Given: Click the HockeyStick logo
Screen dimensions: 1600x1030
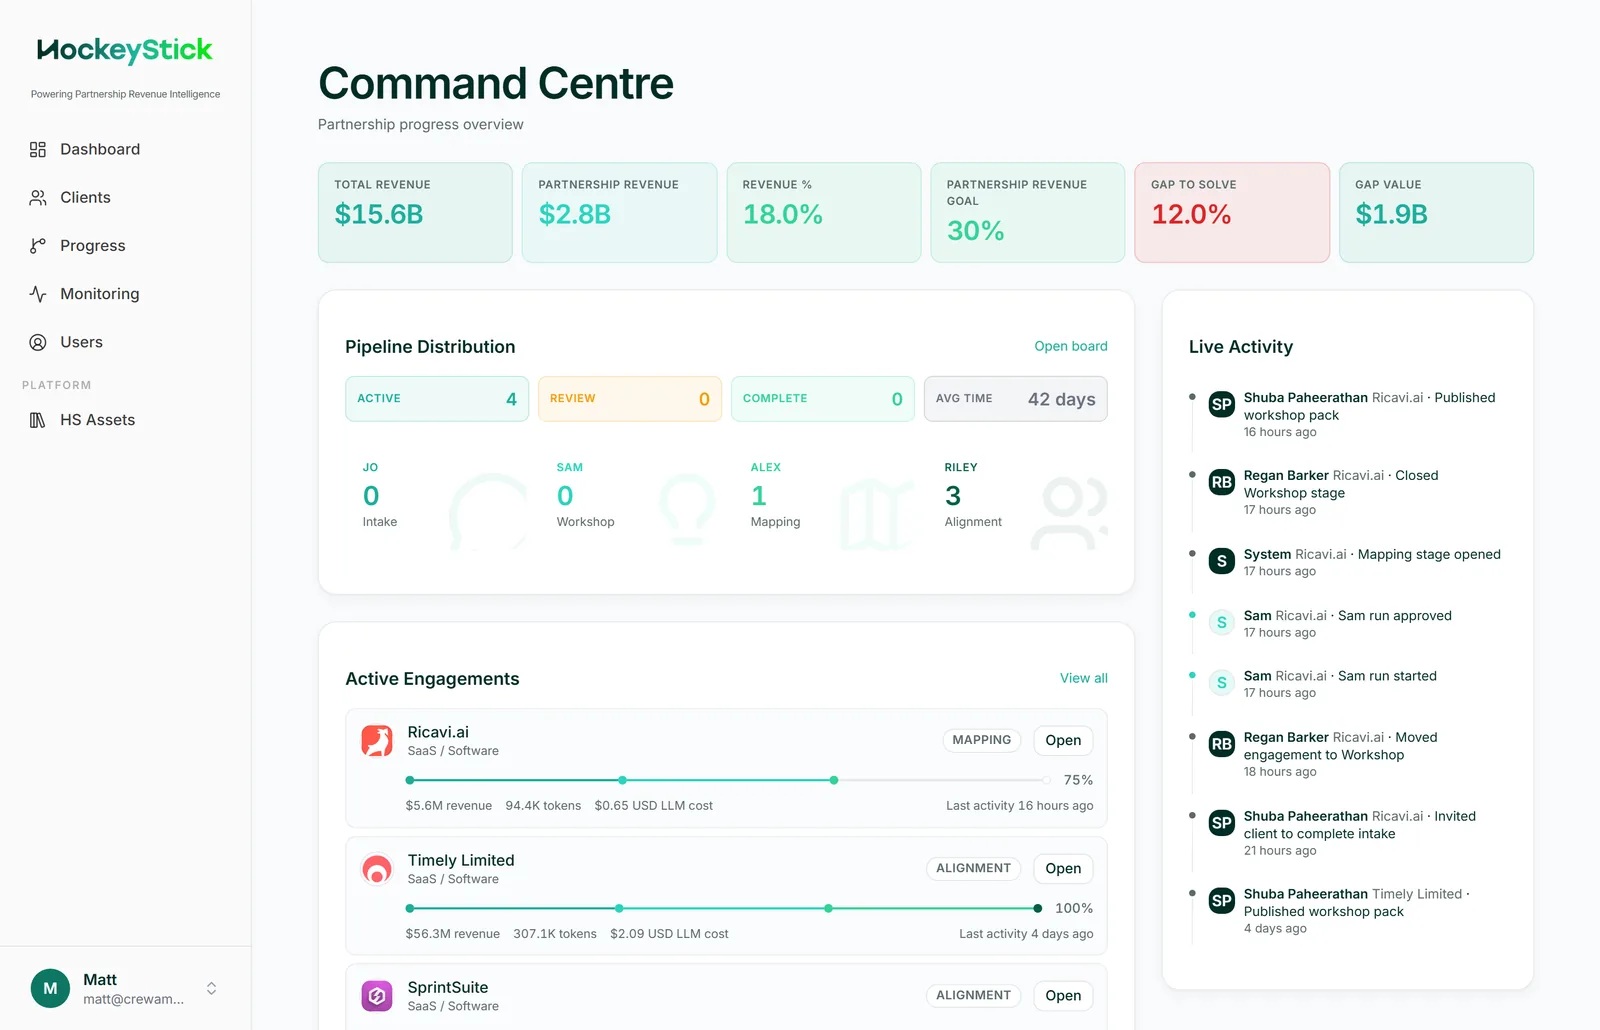Looking at the screenshot, I should pyautogui.click(x=125, y=50).
